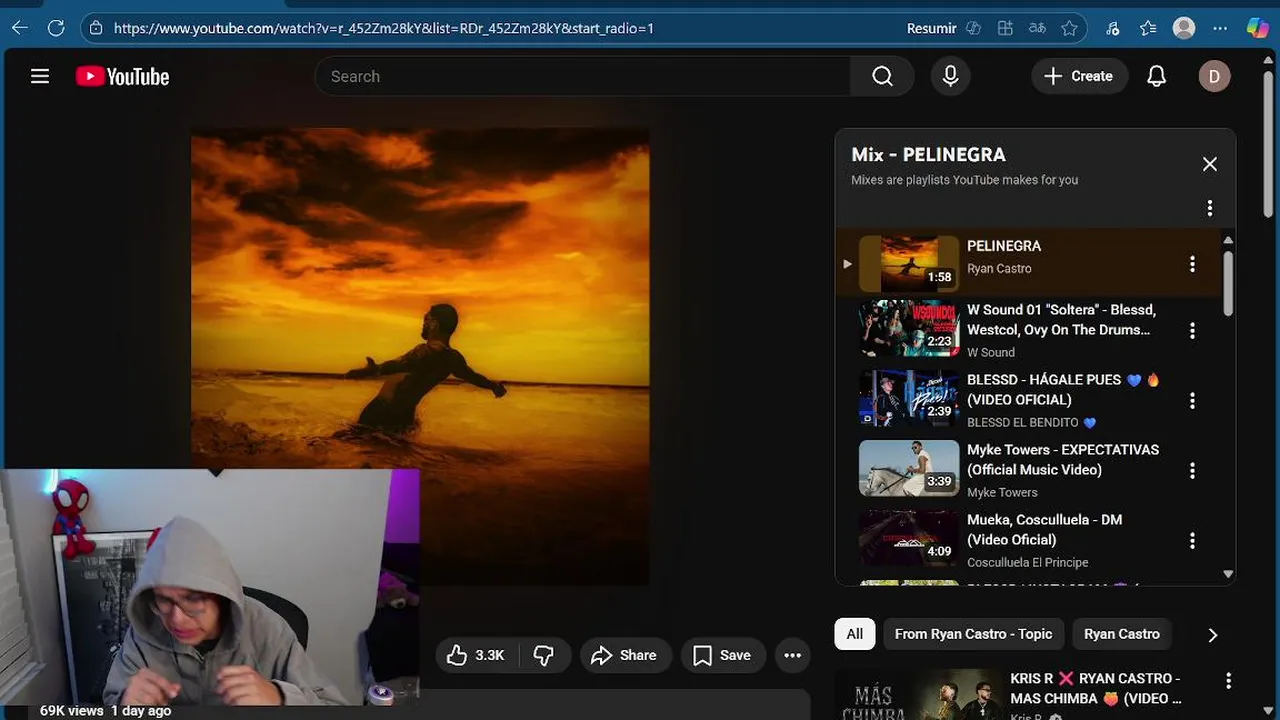Screen dimensions: 1280x720
Task: Select the All filter chip
Action: pyautogui.click(x=855, y=634)
